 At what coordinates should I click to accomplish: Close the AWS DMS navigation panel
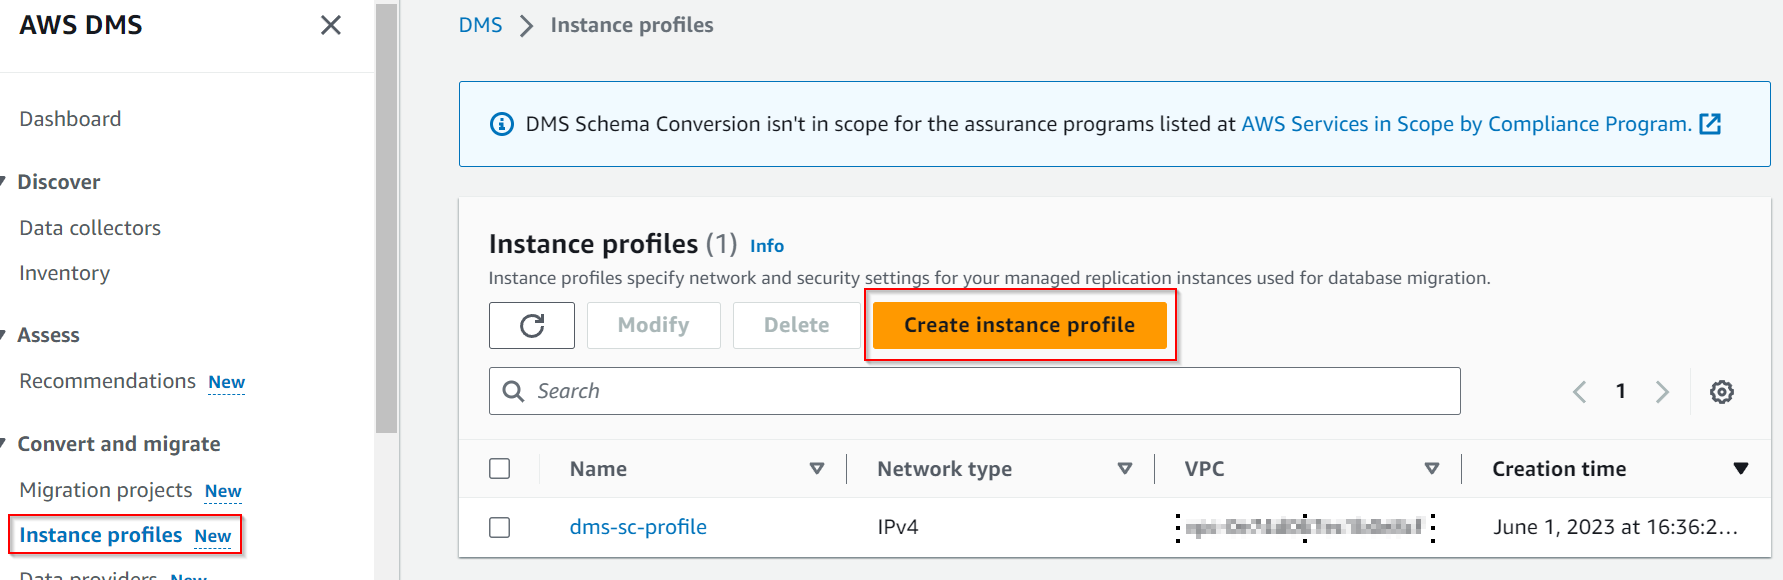click(x=331, y=25)
